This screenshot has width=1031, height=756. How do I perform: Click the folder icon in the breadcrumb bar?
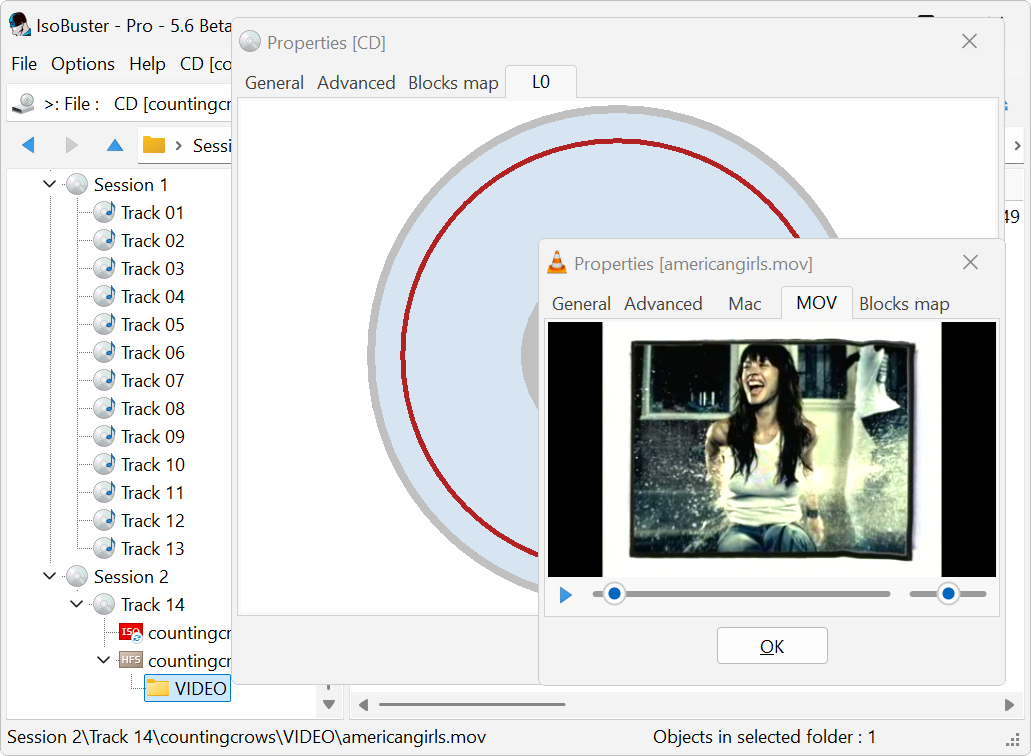154,145
